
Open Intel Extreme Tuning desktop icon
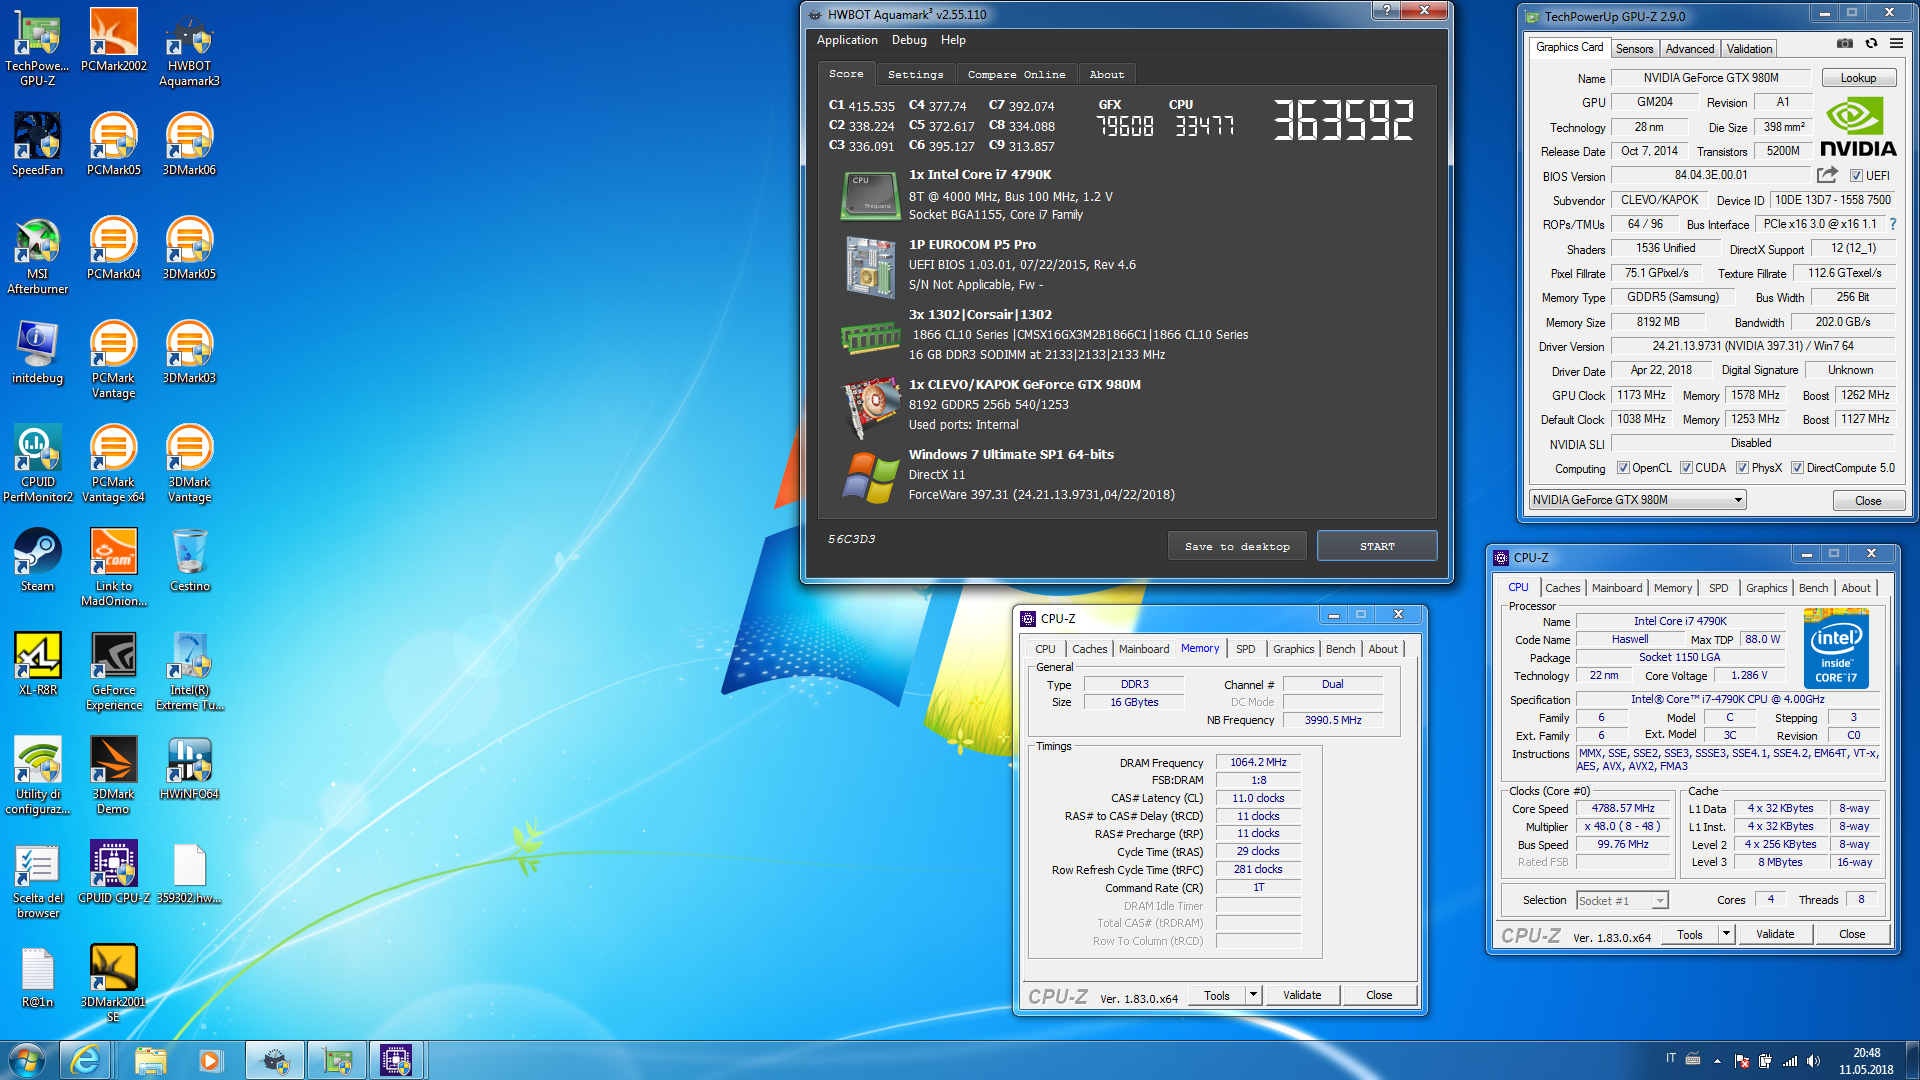(189, 671)
